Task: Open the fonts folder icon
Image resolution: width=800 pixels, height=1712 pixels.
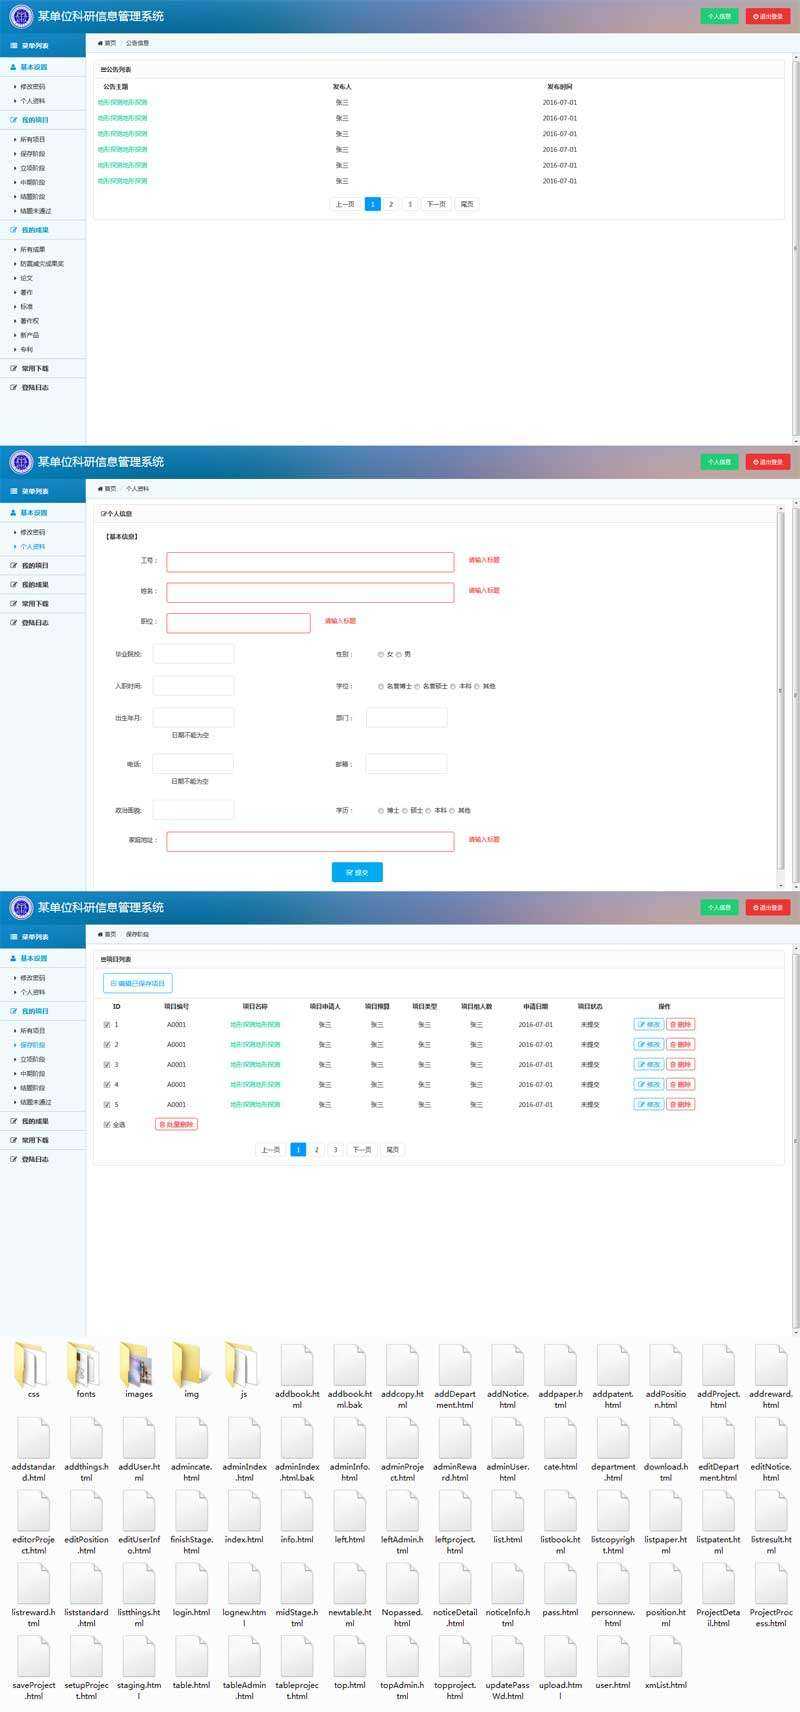Action: 86,1365
